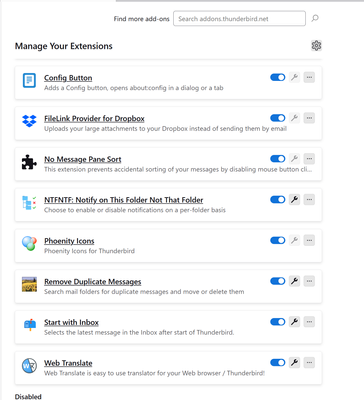The height and width of the screenshot is (400, 364).
Task: Click the Phoenity Icons extension icon
Action: click(29, 243)
